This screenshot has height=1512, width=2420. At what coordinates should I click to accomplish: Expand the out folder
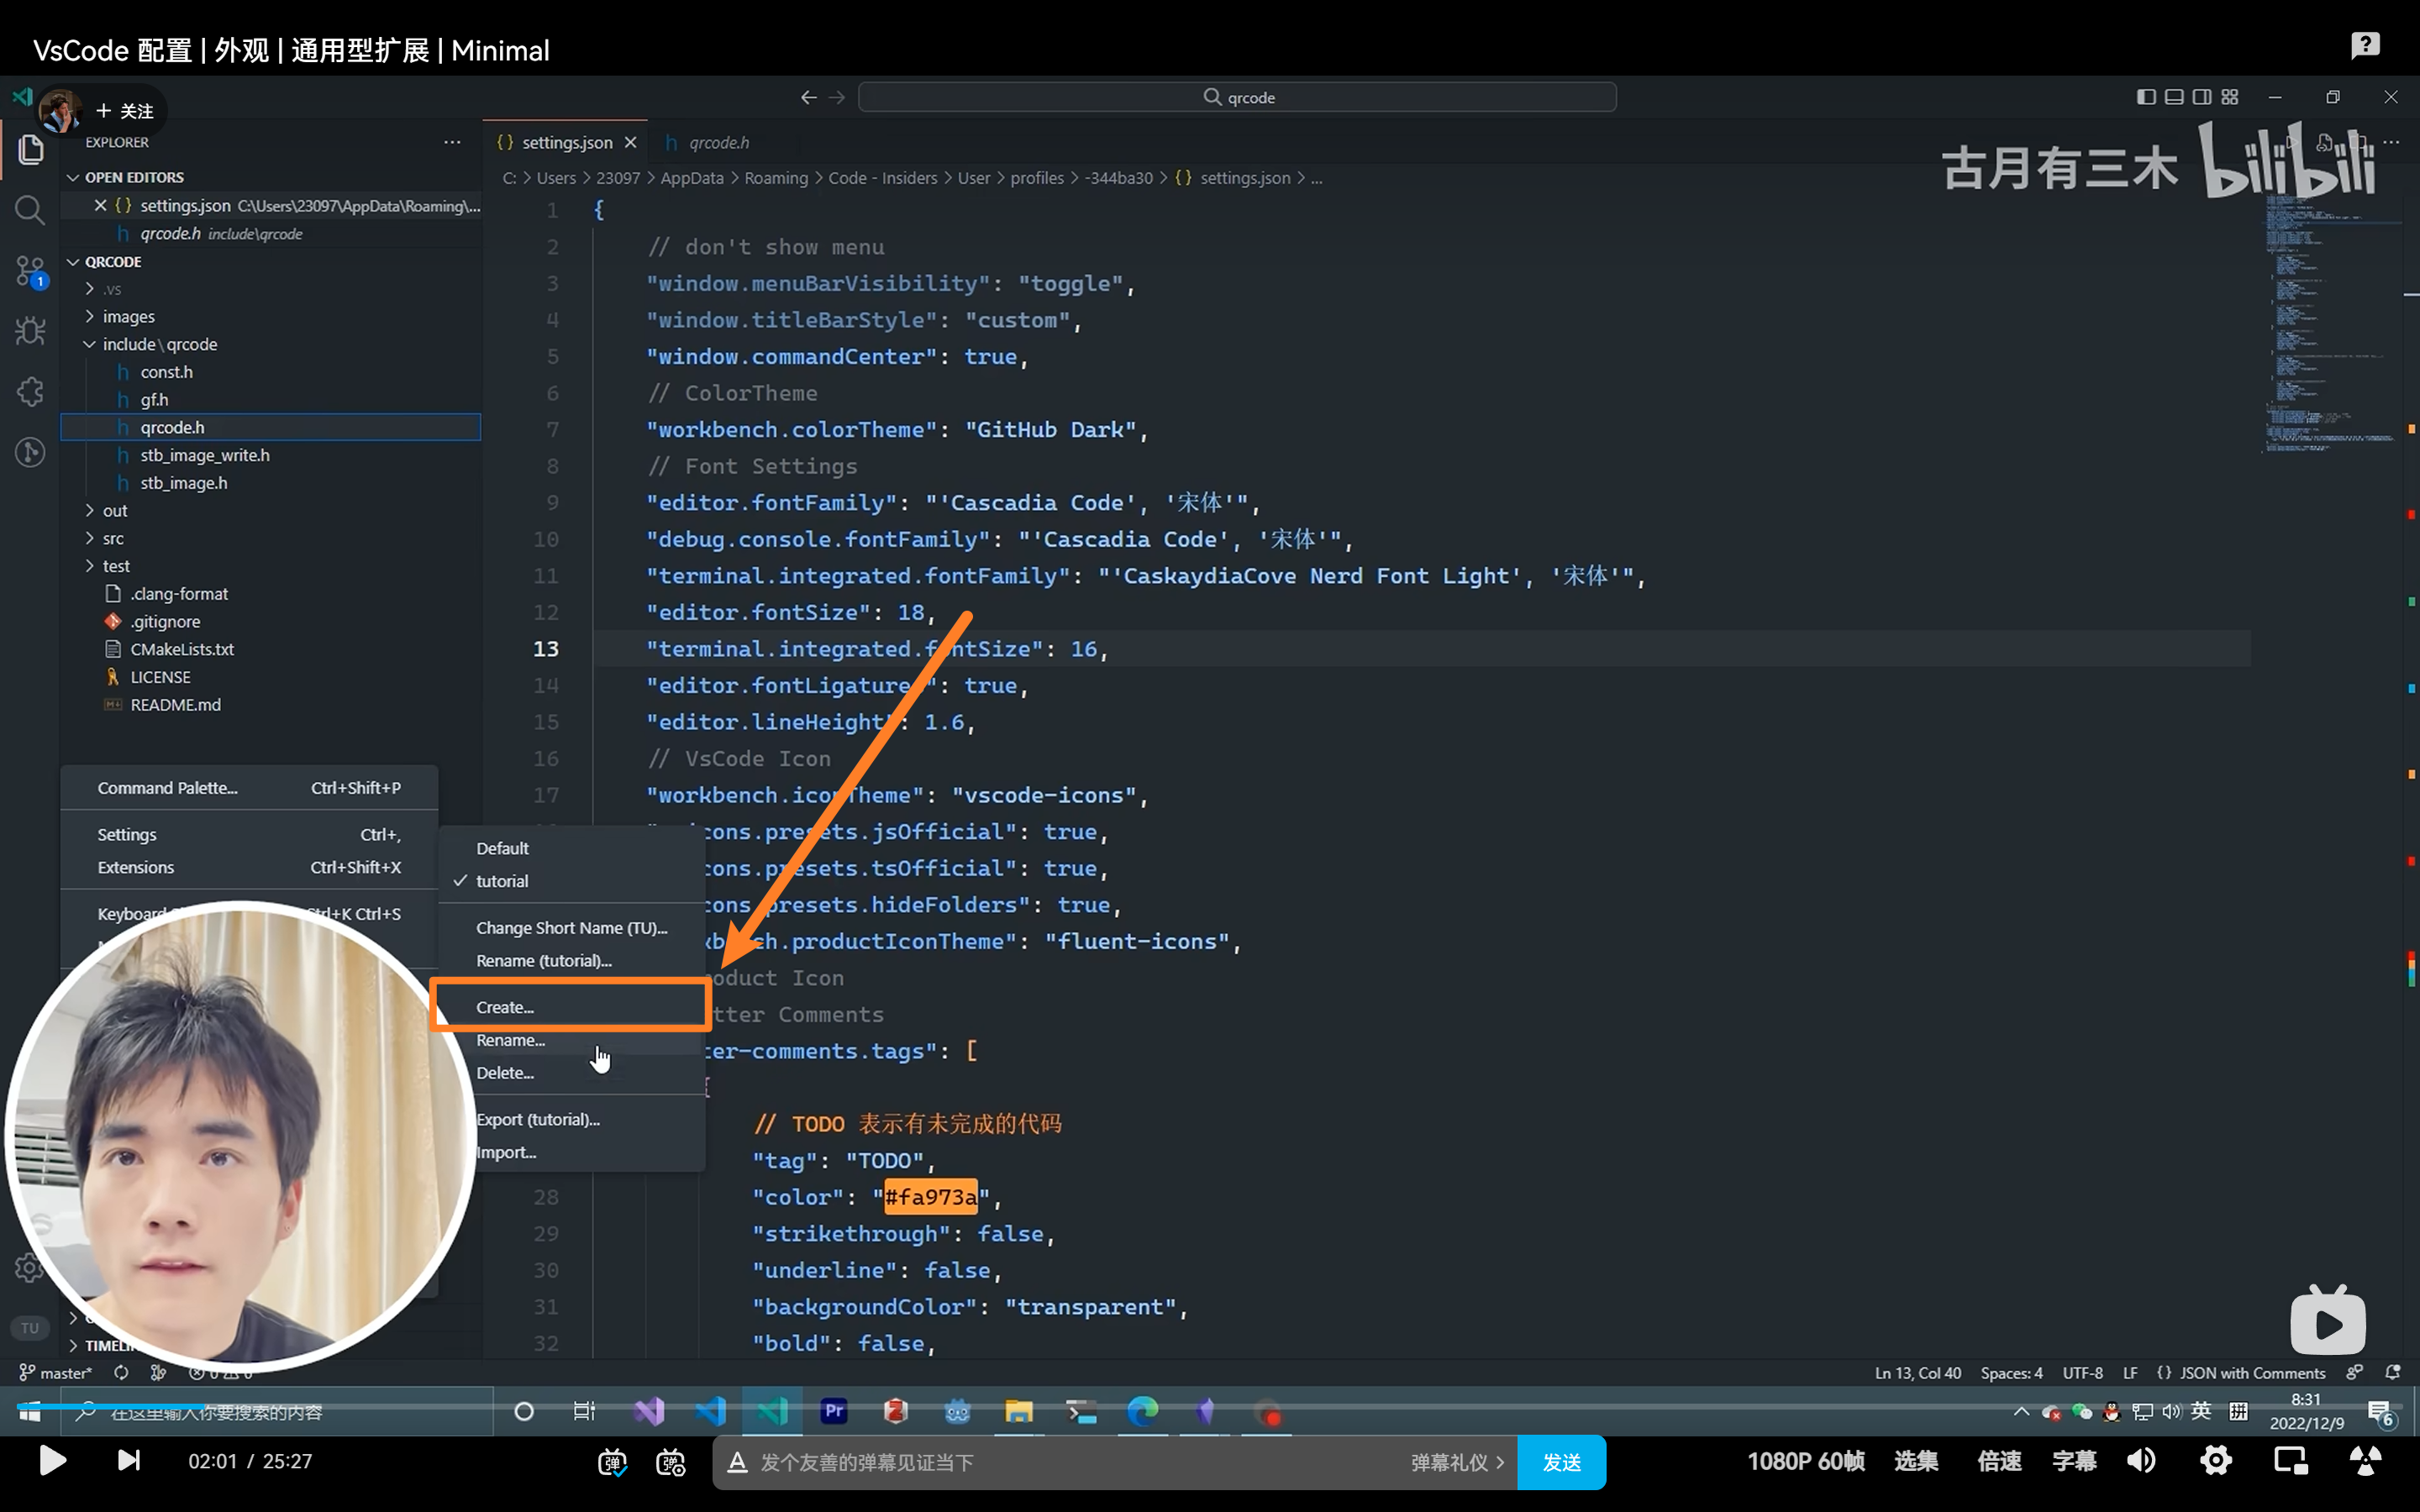90,510
